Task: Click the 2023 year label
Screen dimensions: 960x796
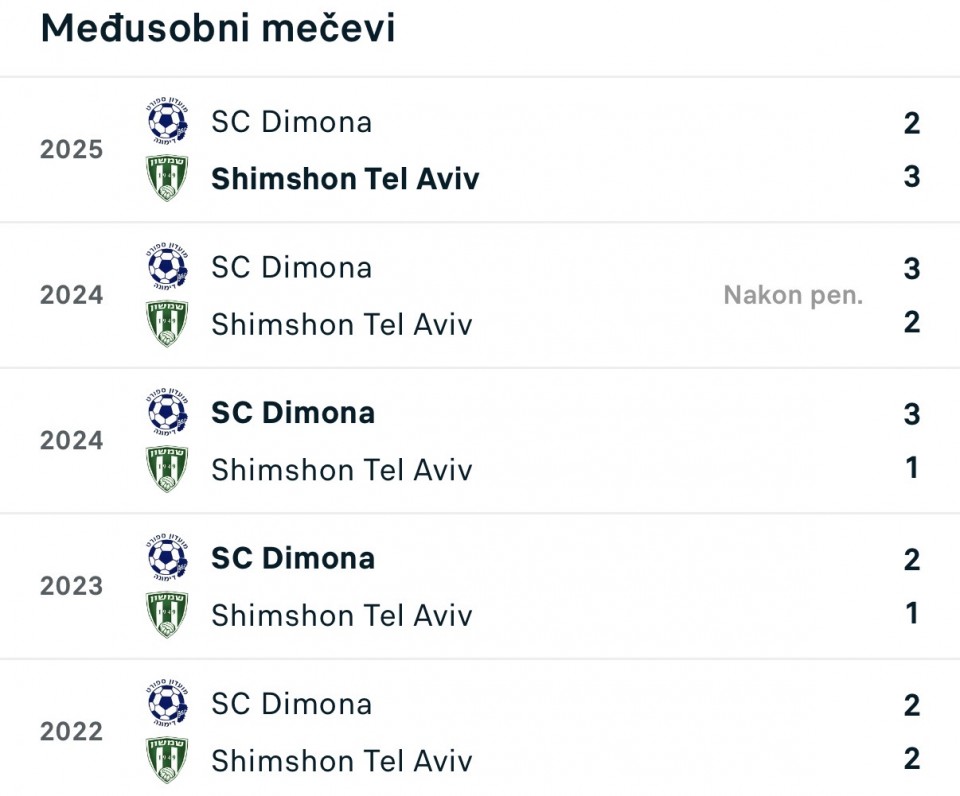Action: click(x=71, y=586)
